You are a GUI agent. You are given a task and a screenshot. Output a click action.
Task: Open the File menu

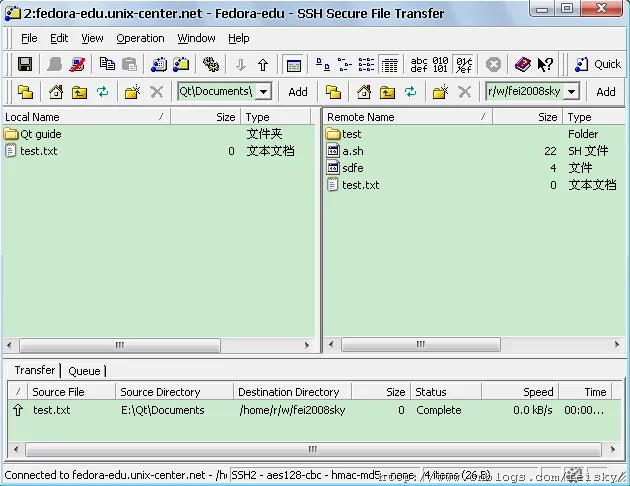point(29,38)
